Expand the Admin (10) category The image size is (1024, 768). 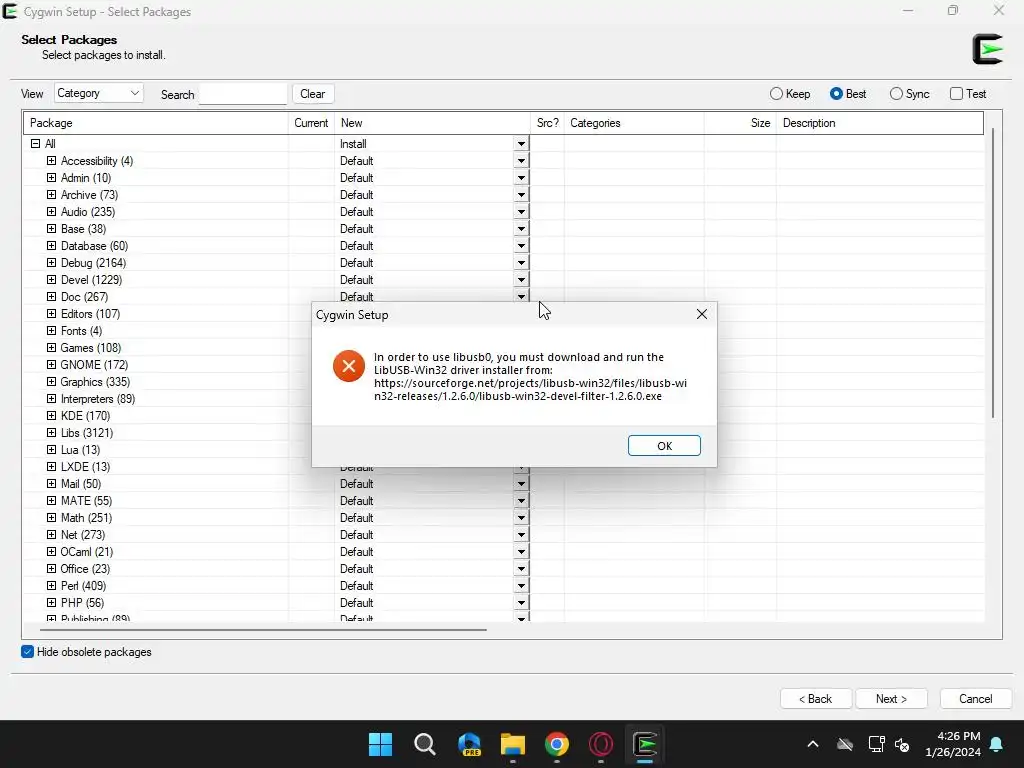52,178
